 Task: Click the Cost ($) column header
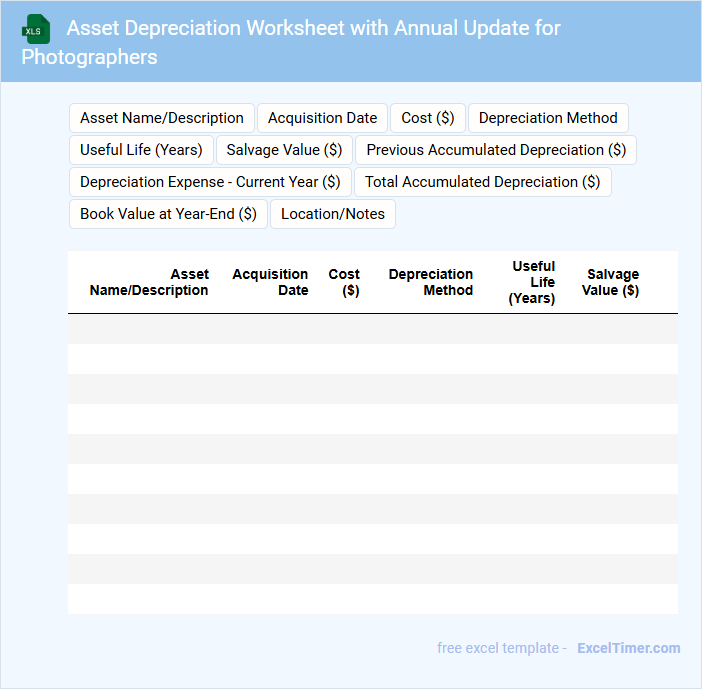tap(344, 282)
